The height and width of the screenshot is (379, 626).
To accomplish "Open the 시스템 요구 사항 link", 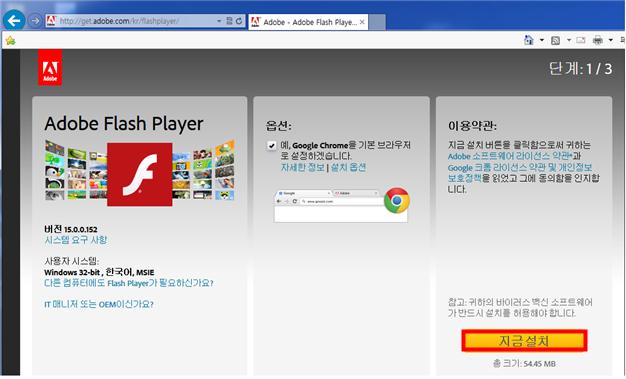I will click(x=76, y=240).
